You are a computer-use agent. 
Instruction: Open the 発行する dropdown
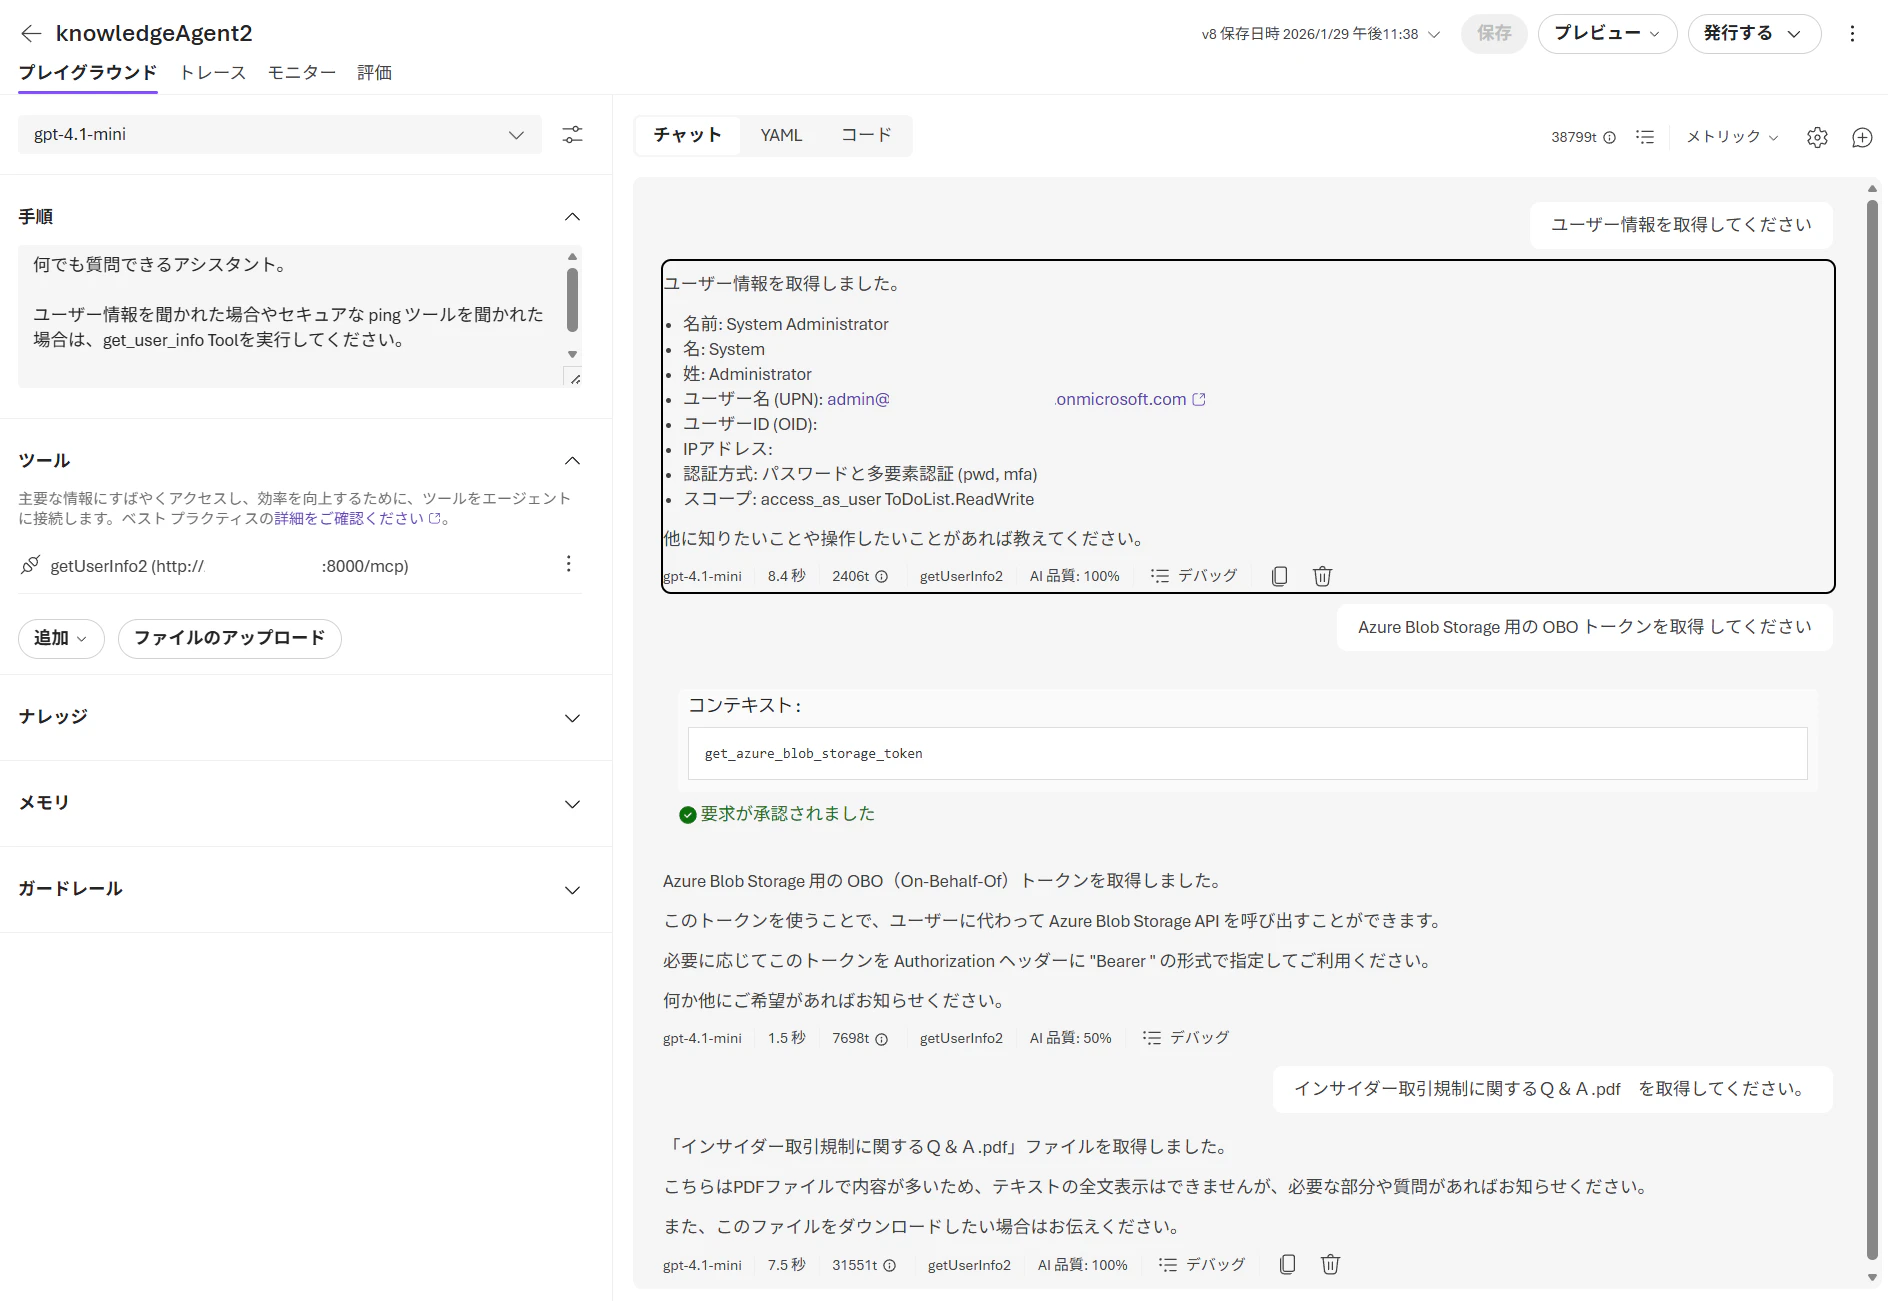(1754, 34)
